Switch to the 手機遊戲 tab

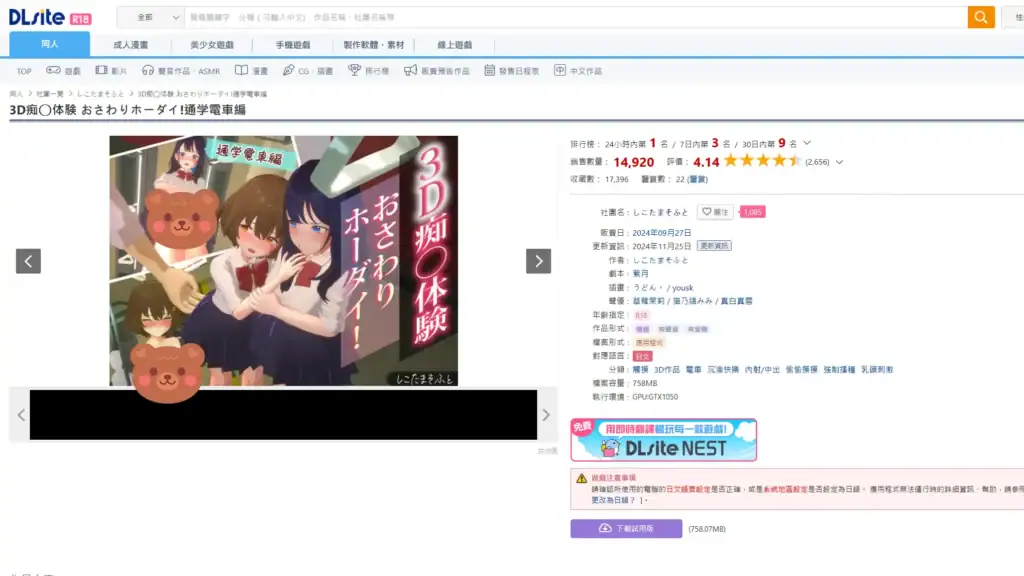293,45
